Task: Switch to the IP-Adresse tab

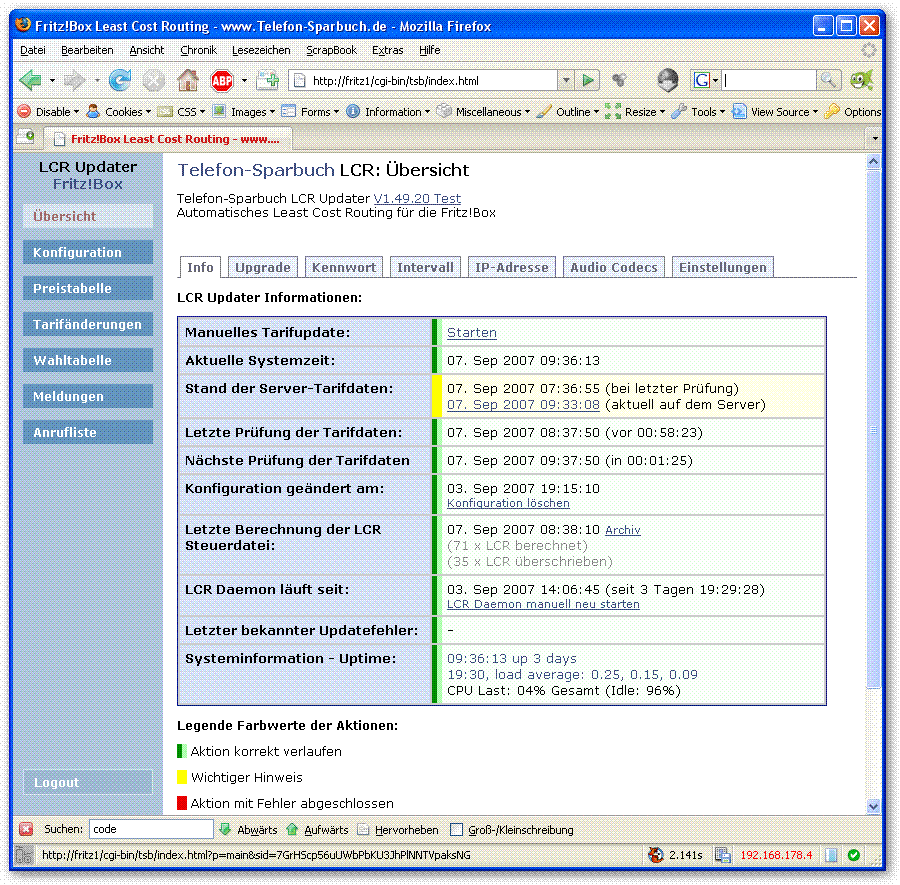Action: pyautogui.click(x=511, y=267)
